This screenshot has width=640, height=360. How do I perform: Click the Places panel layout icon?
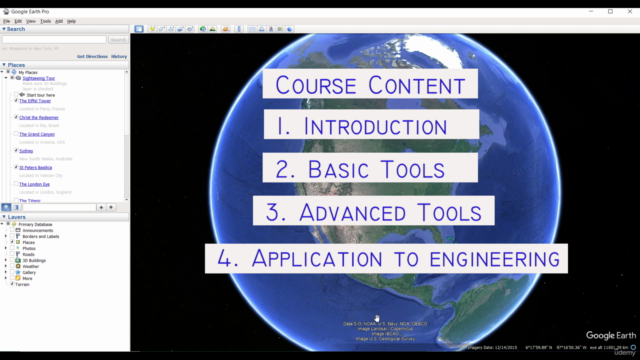(16, 207)
